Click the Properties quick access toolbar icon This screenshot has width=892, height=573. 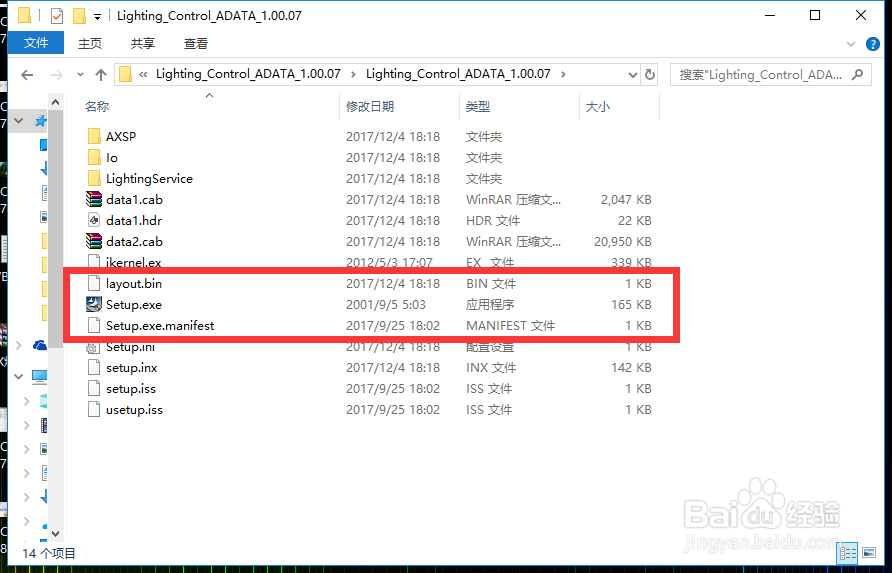57,16
